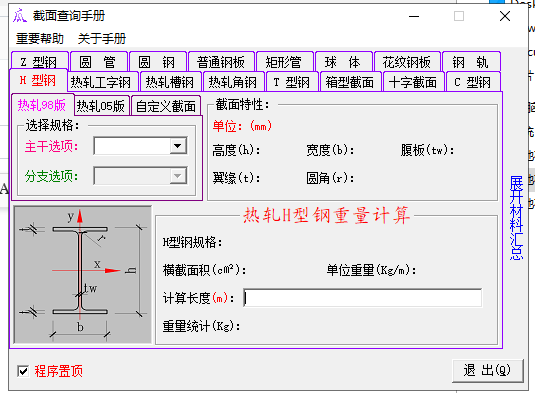Image resolution: width=535 pixels, height=393 pixels.
Task: Select the 热轧角钢 tab
Action: (x=233, y=82)
